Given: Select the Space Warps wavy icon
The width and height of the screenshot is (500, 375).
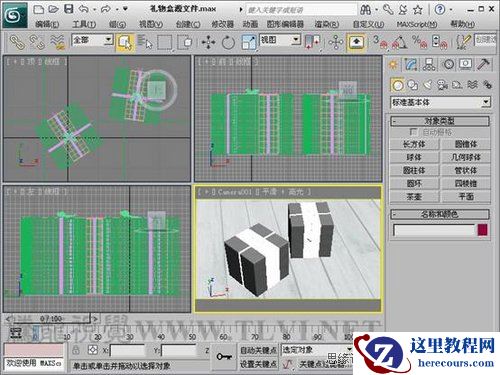Looking at the screenshot, I should click(472, 85).
